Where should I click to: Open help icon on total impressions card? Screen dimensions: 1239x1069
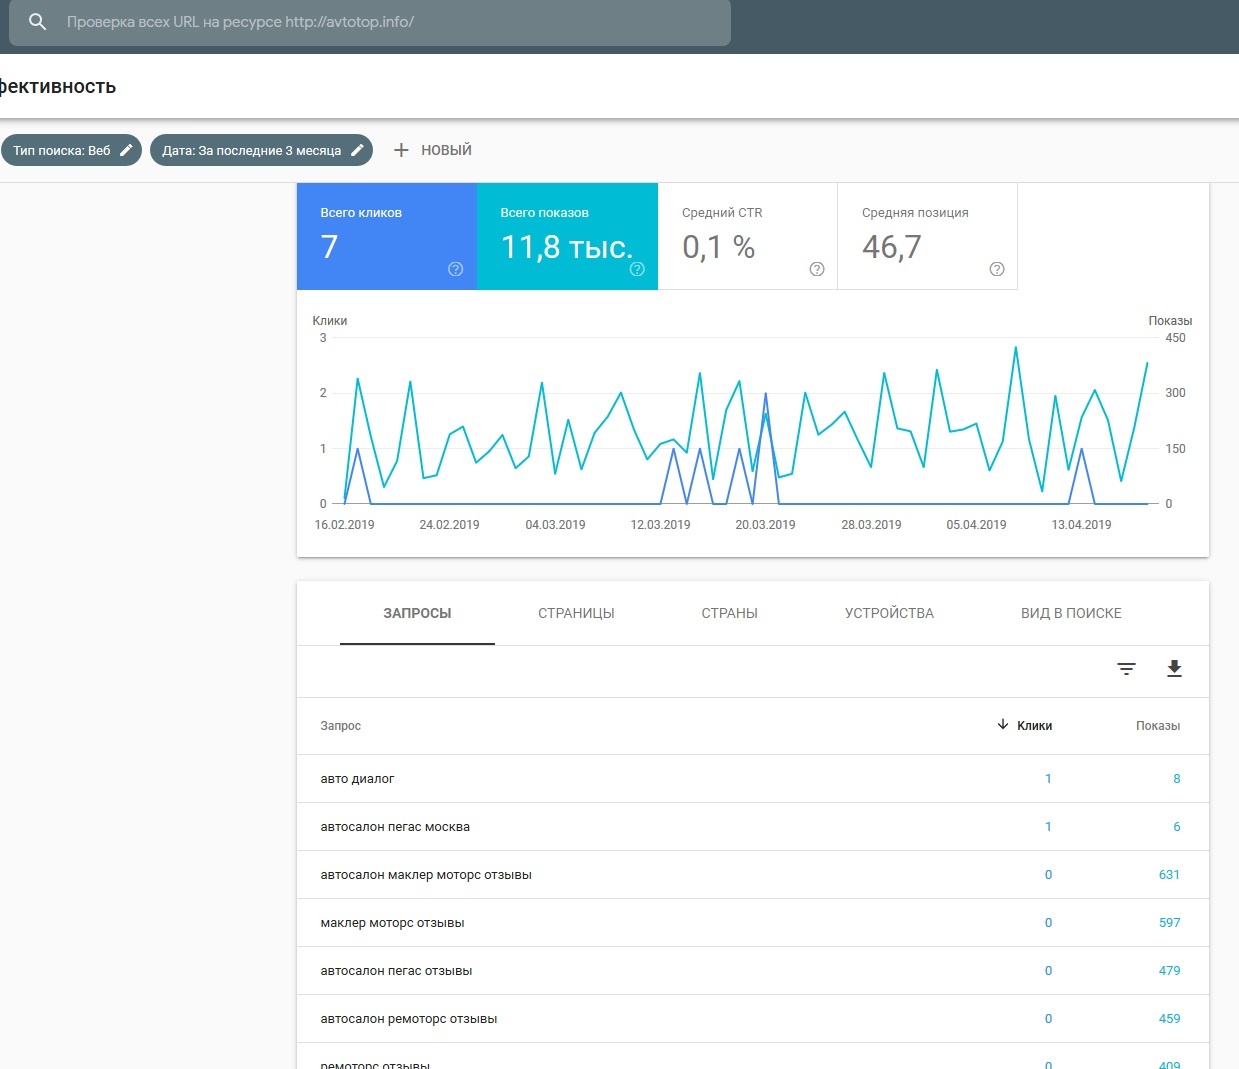coord(637,269)
